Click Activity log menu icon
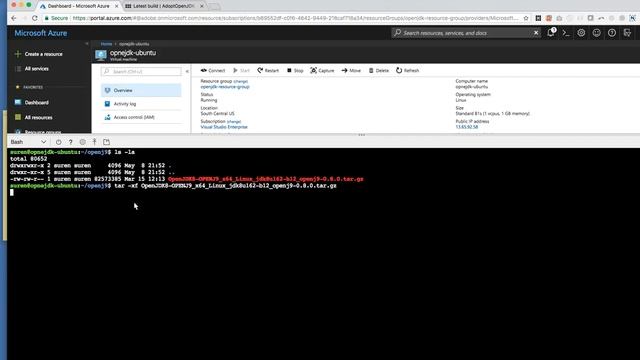This screenshot has width=640, height=360. (107, 104)
